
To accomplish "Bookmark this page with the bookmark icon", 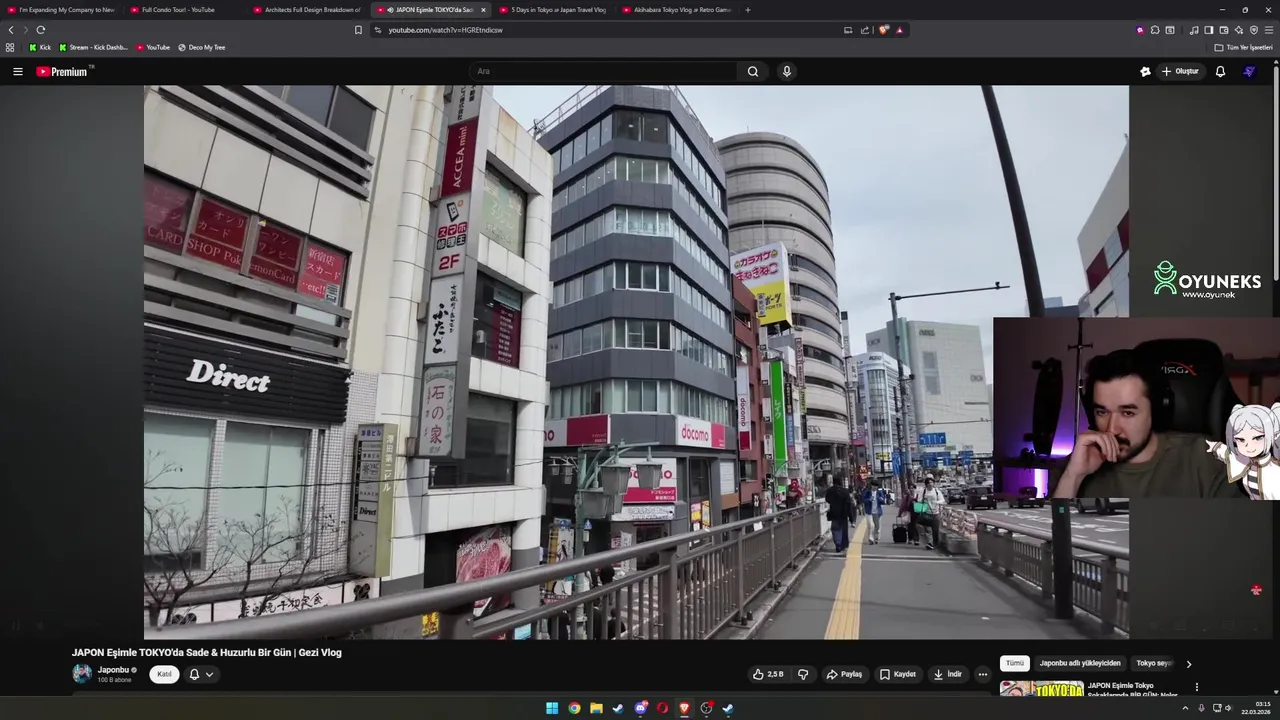I will (x=358, y=30).
